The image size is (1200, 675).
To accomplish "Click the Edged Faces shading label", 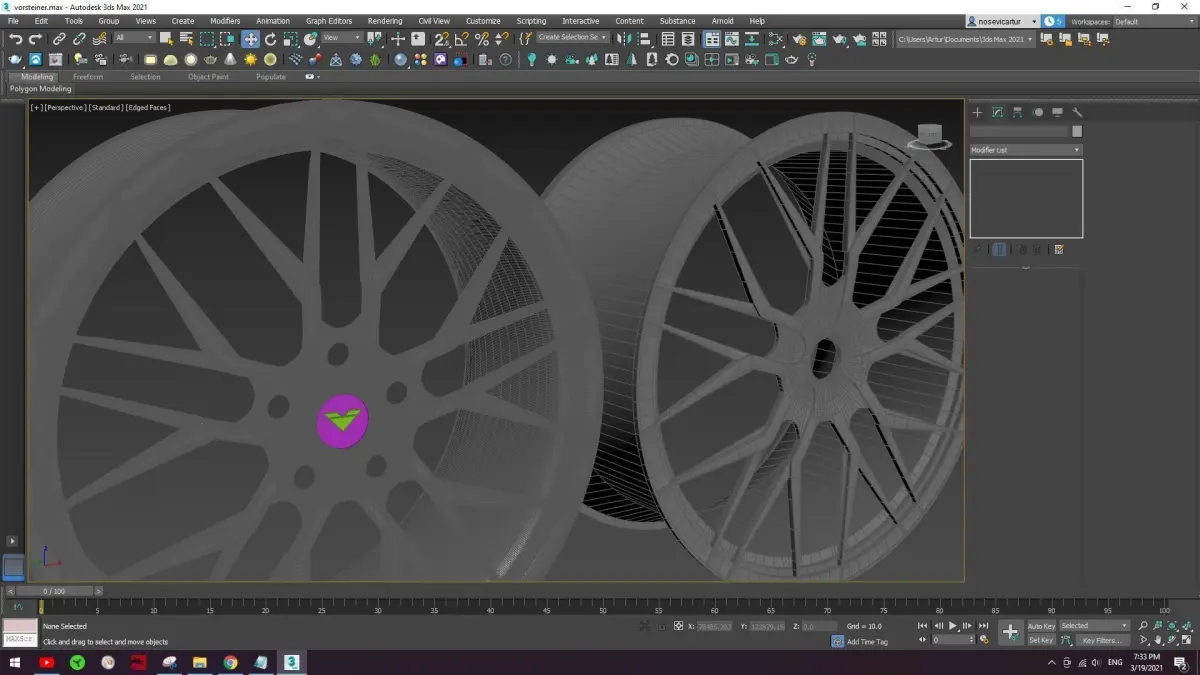I will (148, 107).
